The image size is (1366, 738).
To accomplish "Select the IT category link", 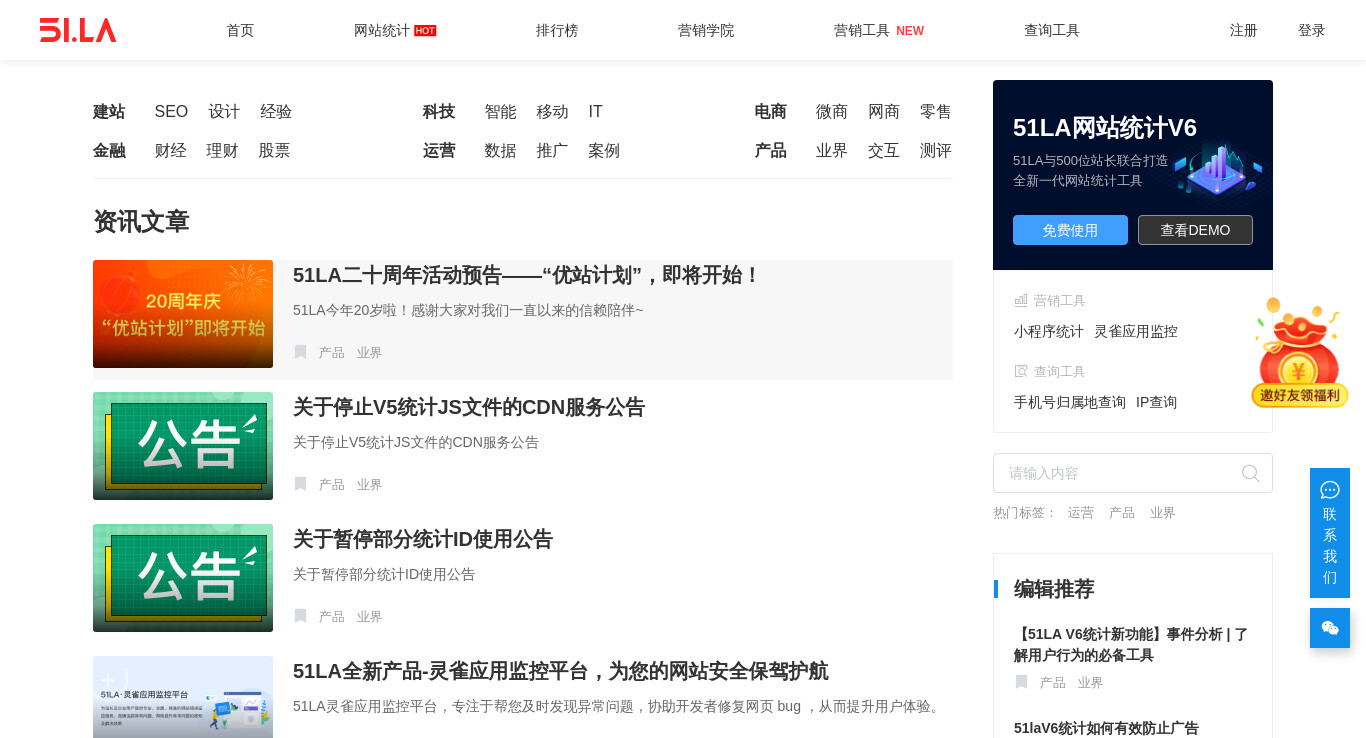I will point(596,112).
